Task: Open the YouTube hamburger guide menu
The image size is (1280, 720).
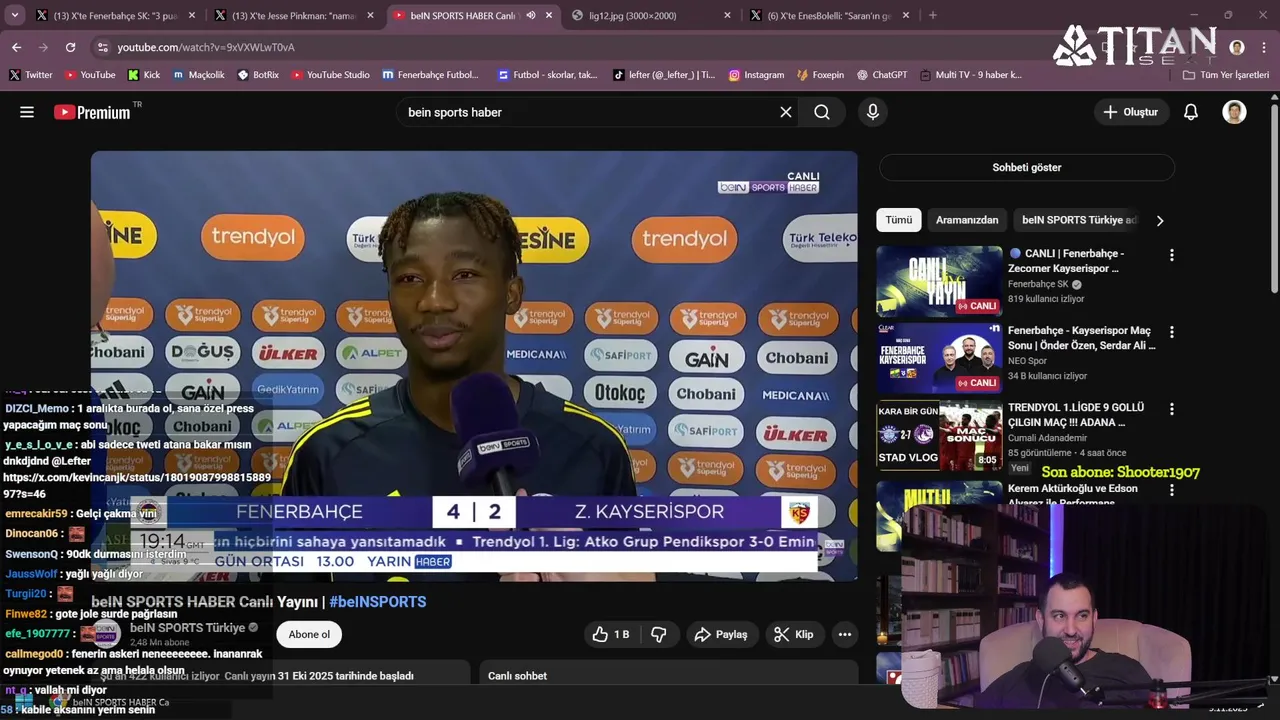Action: [x=27, y=112]
